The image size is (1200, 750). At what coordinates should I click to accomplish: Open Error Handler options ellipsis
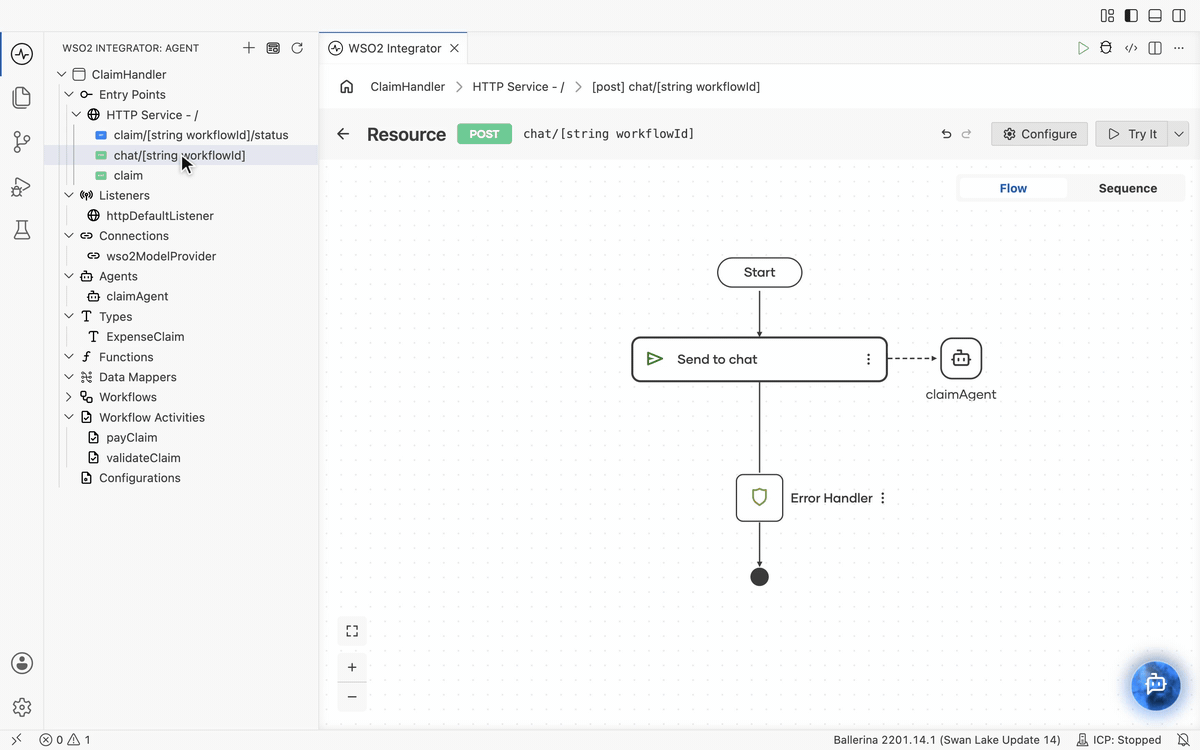pos(882,498)
